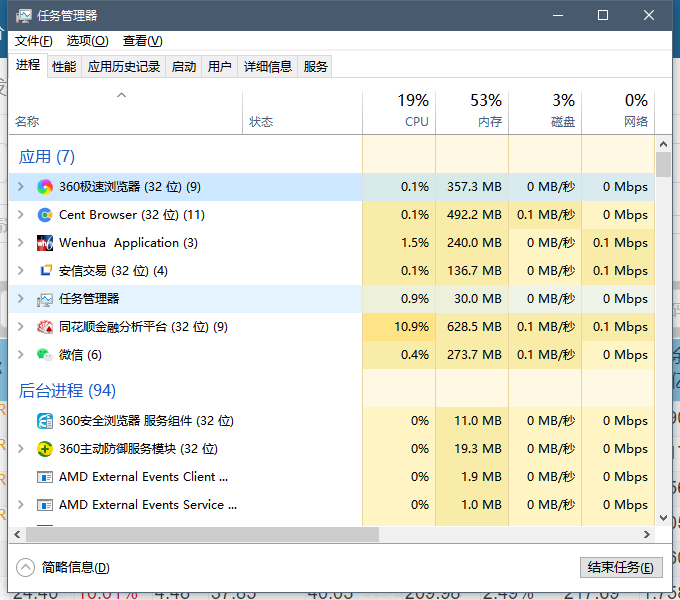
Task: Click the 结束任务(E) button
Action: tap(621, 567)
